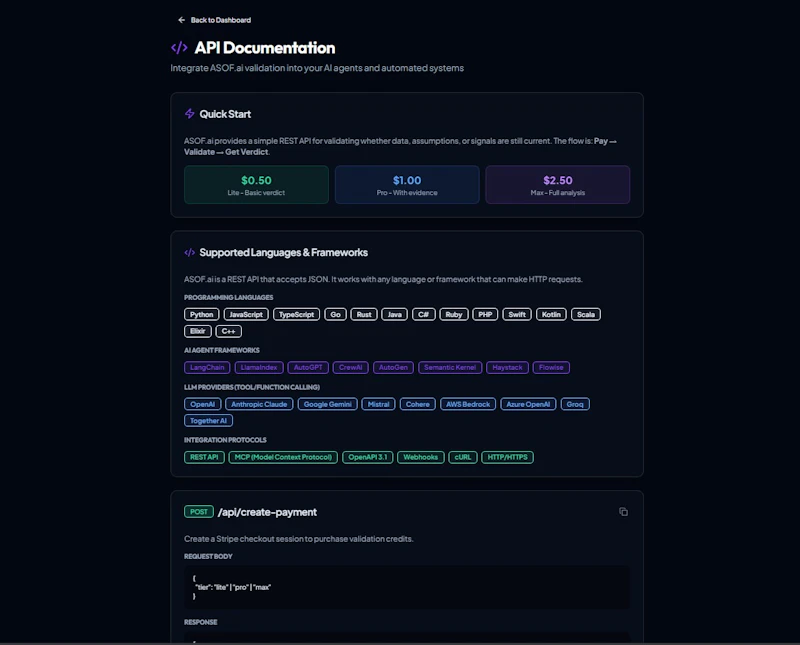Click the CrewAI framework tag
The width and height of the screenshot is (800, 645).
coord(351,367)
